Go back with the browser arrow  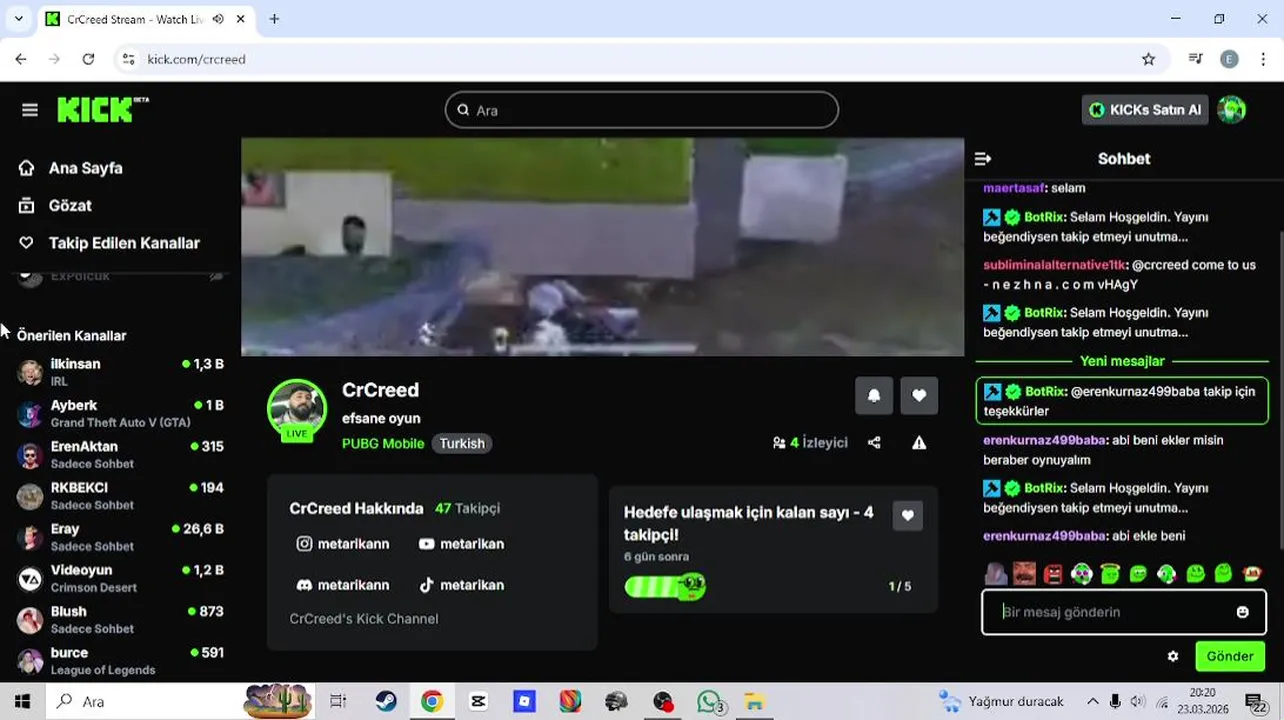coord(21,59)
